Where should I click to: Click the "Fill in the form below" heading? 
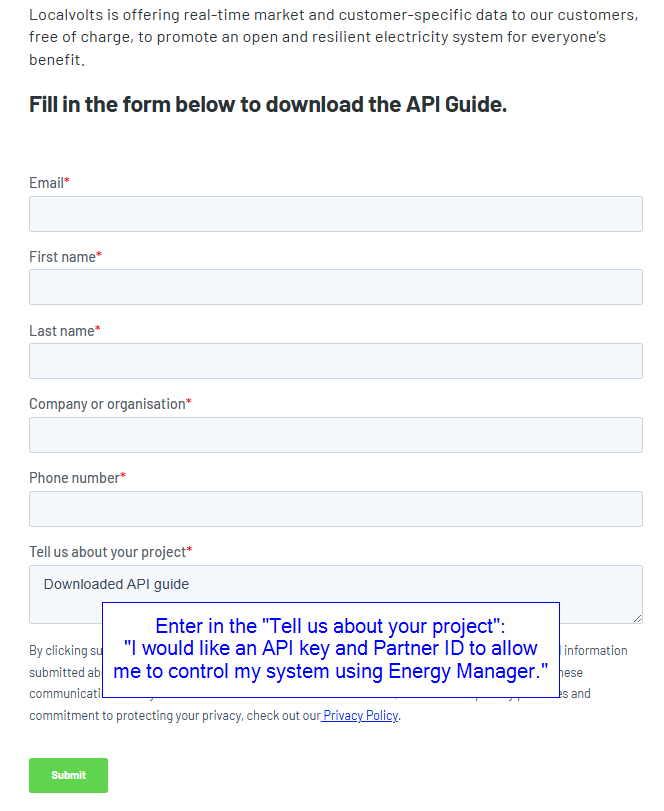[268, 104]
